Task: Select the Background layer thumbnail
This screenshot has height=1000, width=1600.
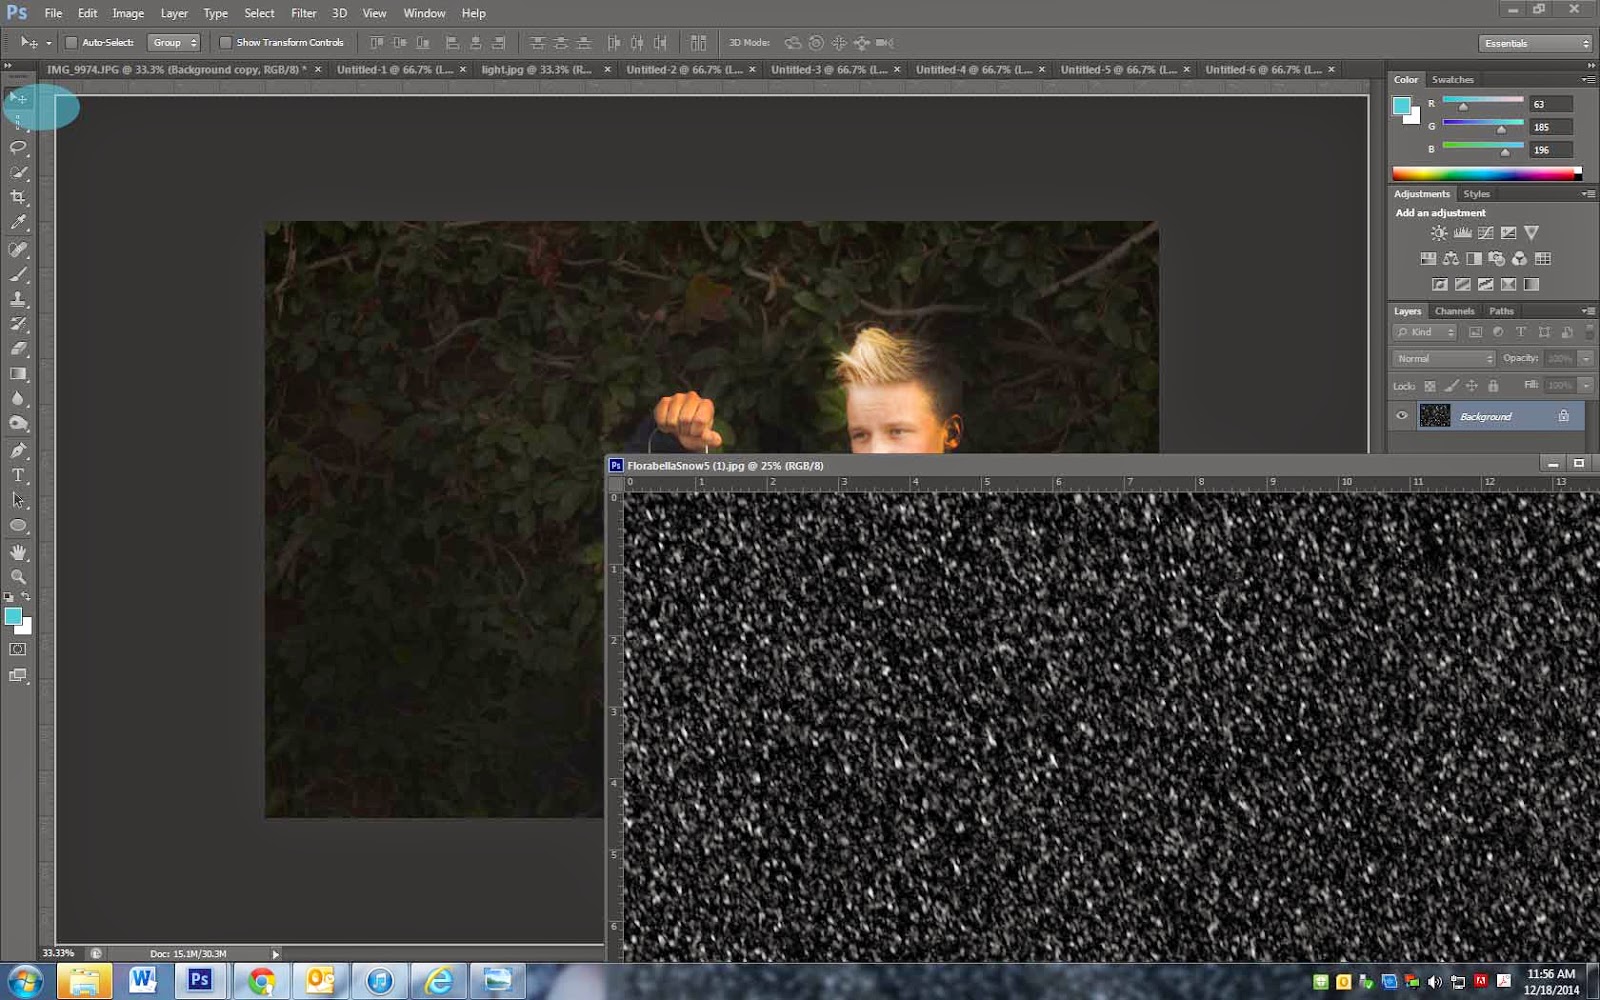Action: 1435,416
